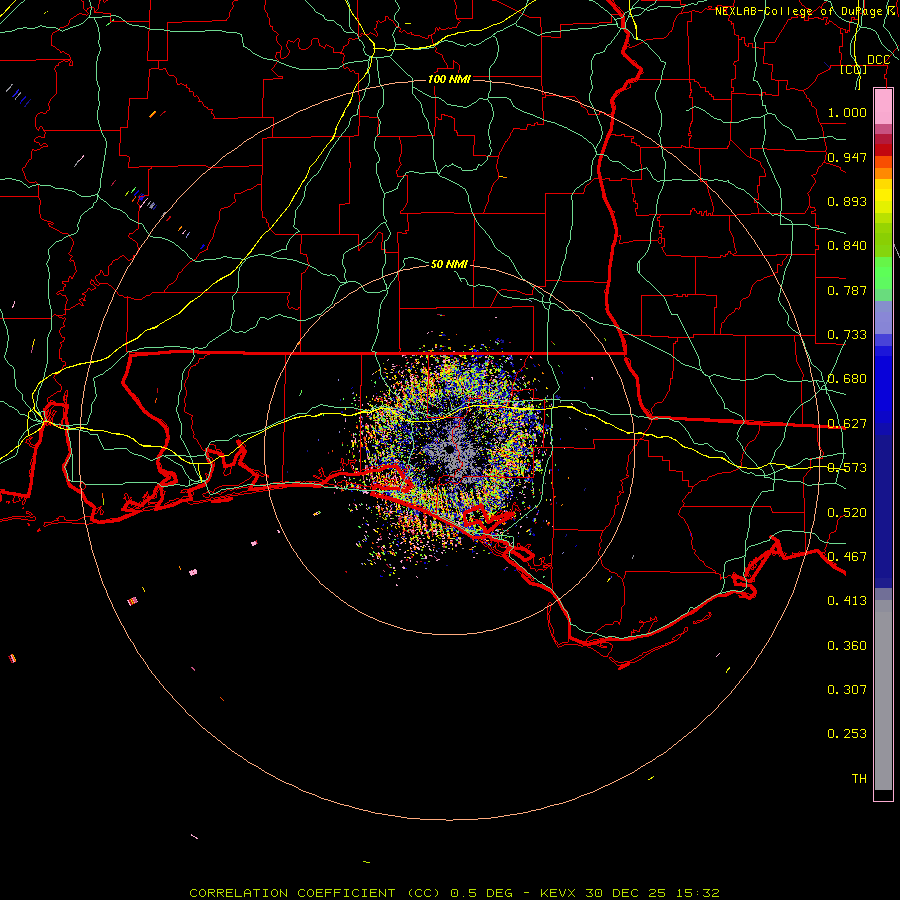
Task: Click the "15:32" timestamp in the caption
Action: [697, 893]
